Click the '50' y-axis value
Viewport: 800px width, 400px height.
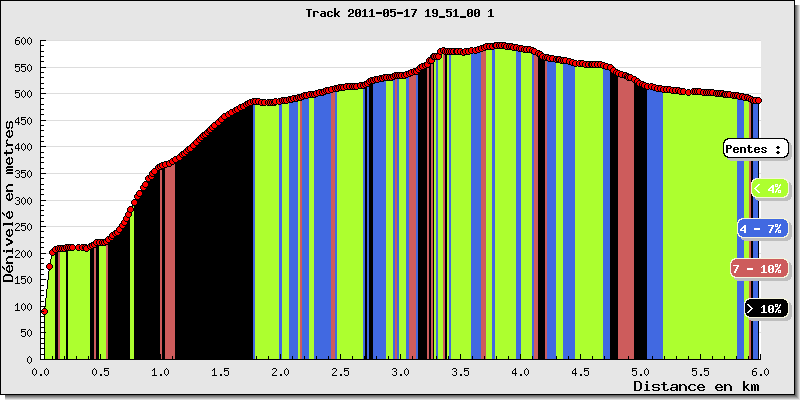[x=27, y=333]
